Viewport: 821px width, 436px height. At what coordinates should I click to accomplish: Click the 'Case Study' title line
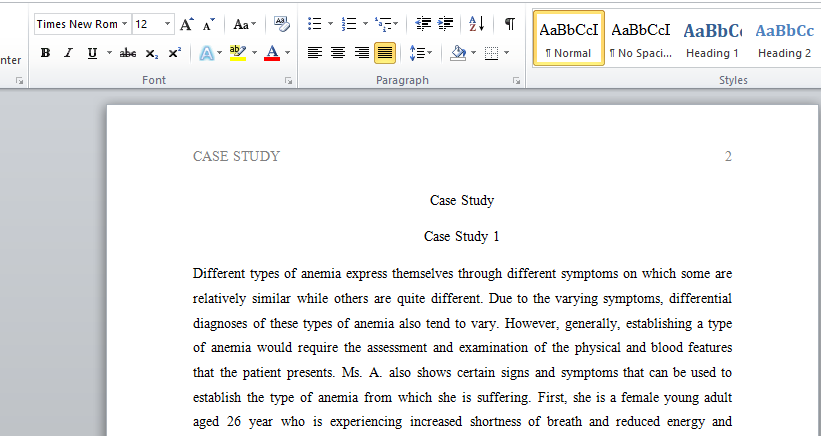tap(462, 200)
